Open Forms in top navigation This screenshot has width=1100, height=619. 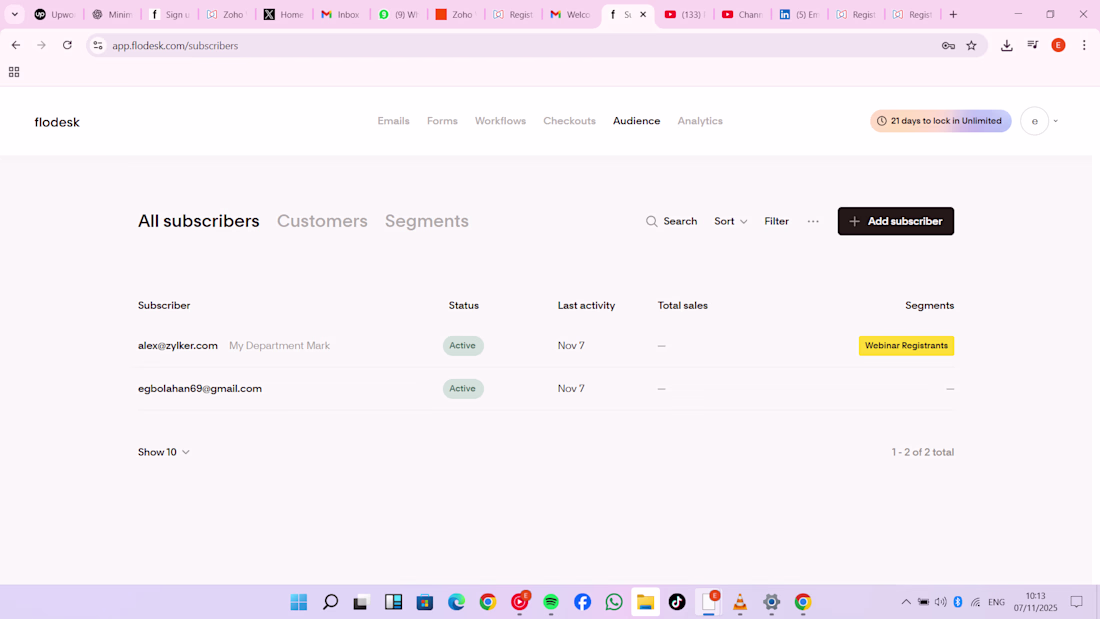click(442, 121)
